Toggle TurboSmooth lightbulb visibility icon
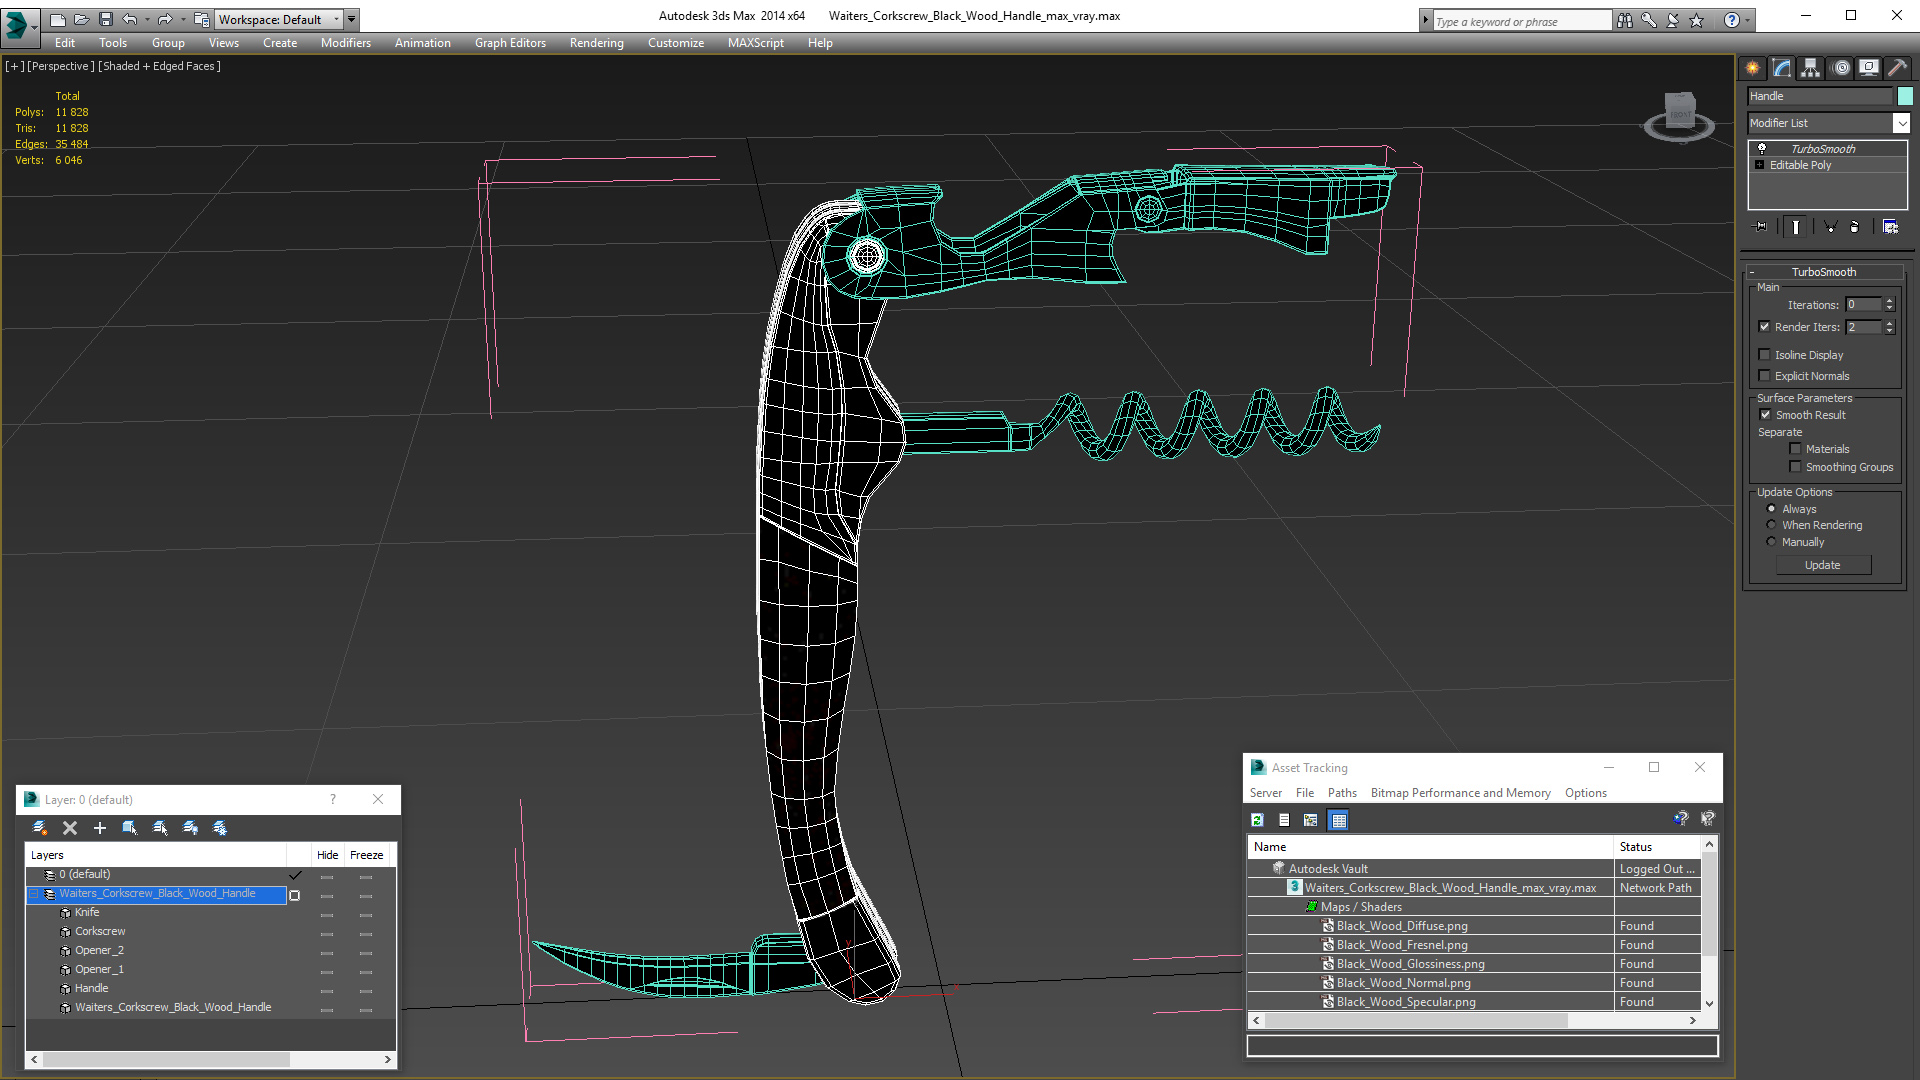Screen dimensions: 1920x1080 point(1762,148)
